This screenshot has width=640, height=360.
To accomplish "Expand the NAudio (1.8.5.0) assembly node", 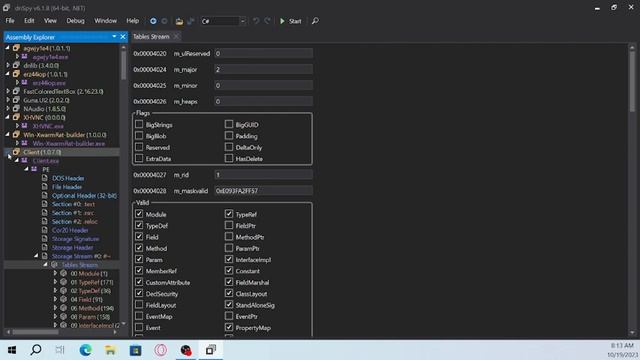I will click(x=7, y=109).
